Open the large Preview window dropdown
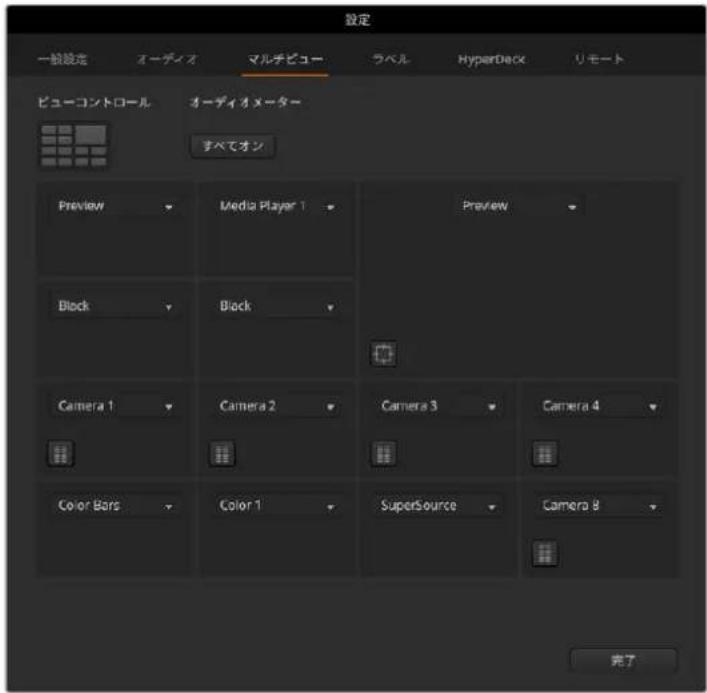The height and width of the screenshot is (693, 707). click(519, 207)
